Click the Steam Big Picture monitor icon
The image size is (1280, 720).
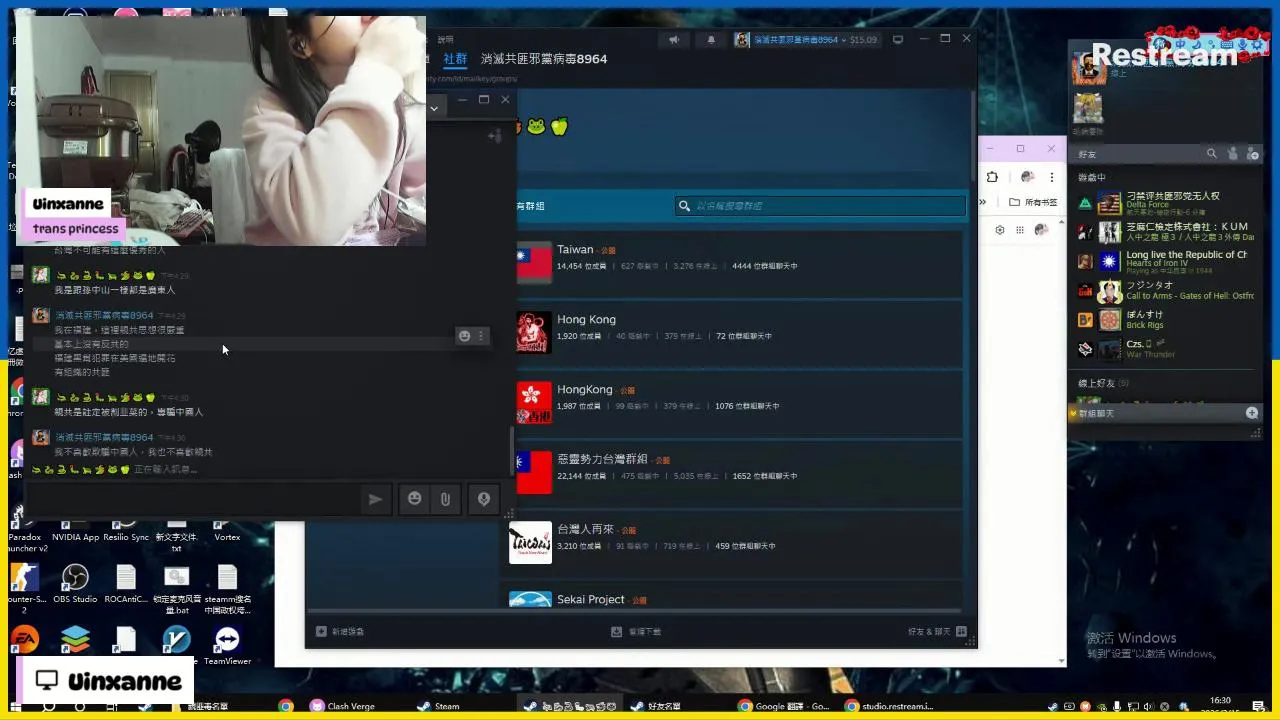pyautogui.click(x=898, y=40)
